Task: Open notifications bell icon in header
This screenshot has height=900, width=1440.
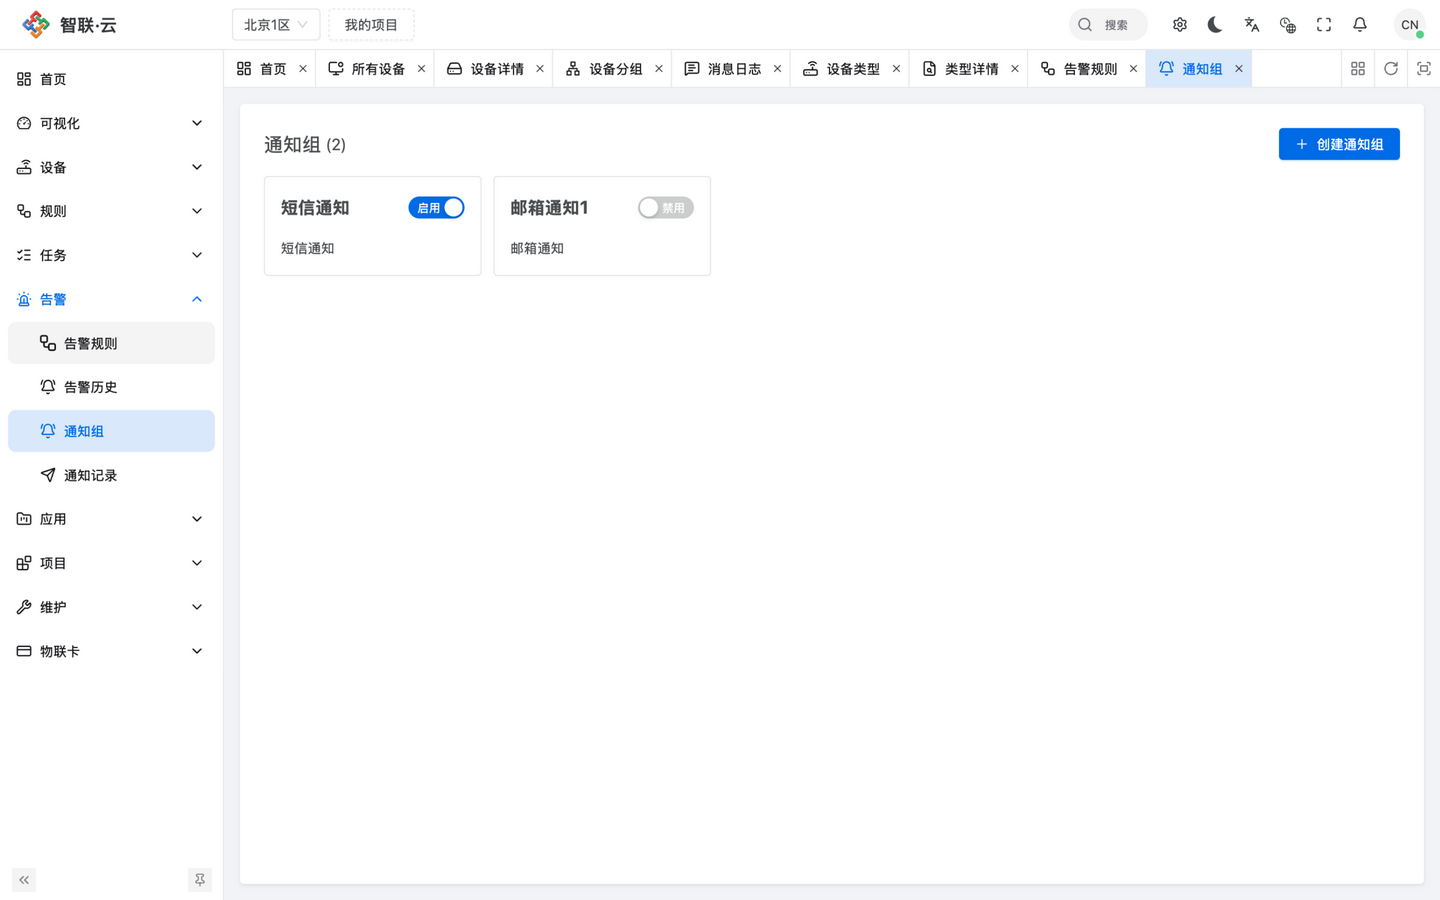Action: coord(1360,25)
